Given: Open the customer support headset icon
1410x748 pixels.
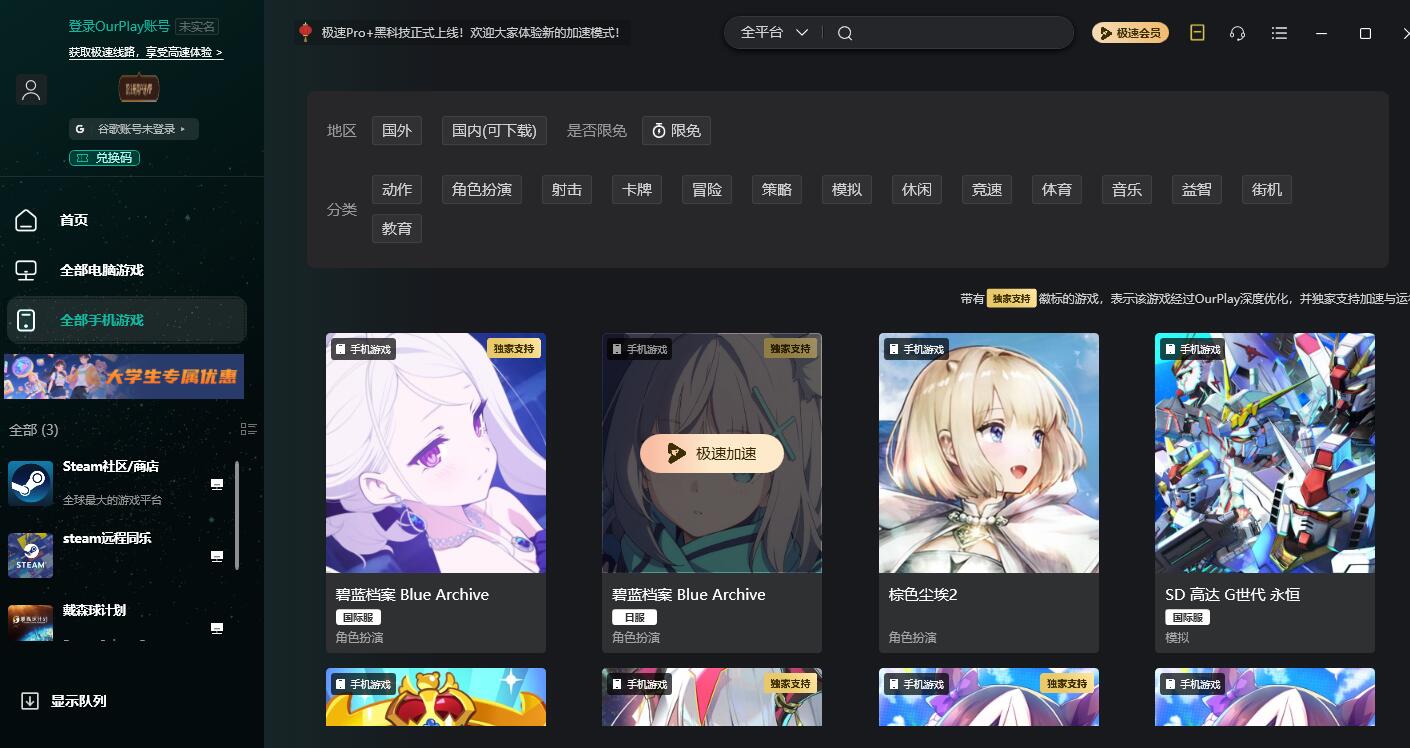Looking at the screenshot, I should (x=1237, y=33).
